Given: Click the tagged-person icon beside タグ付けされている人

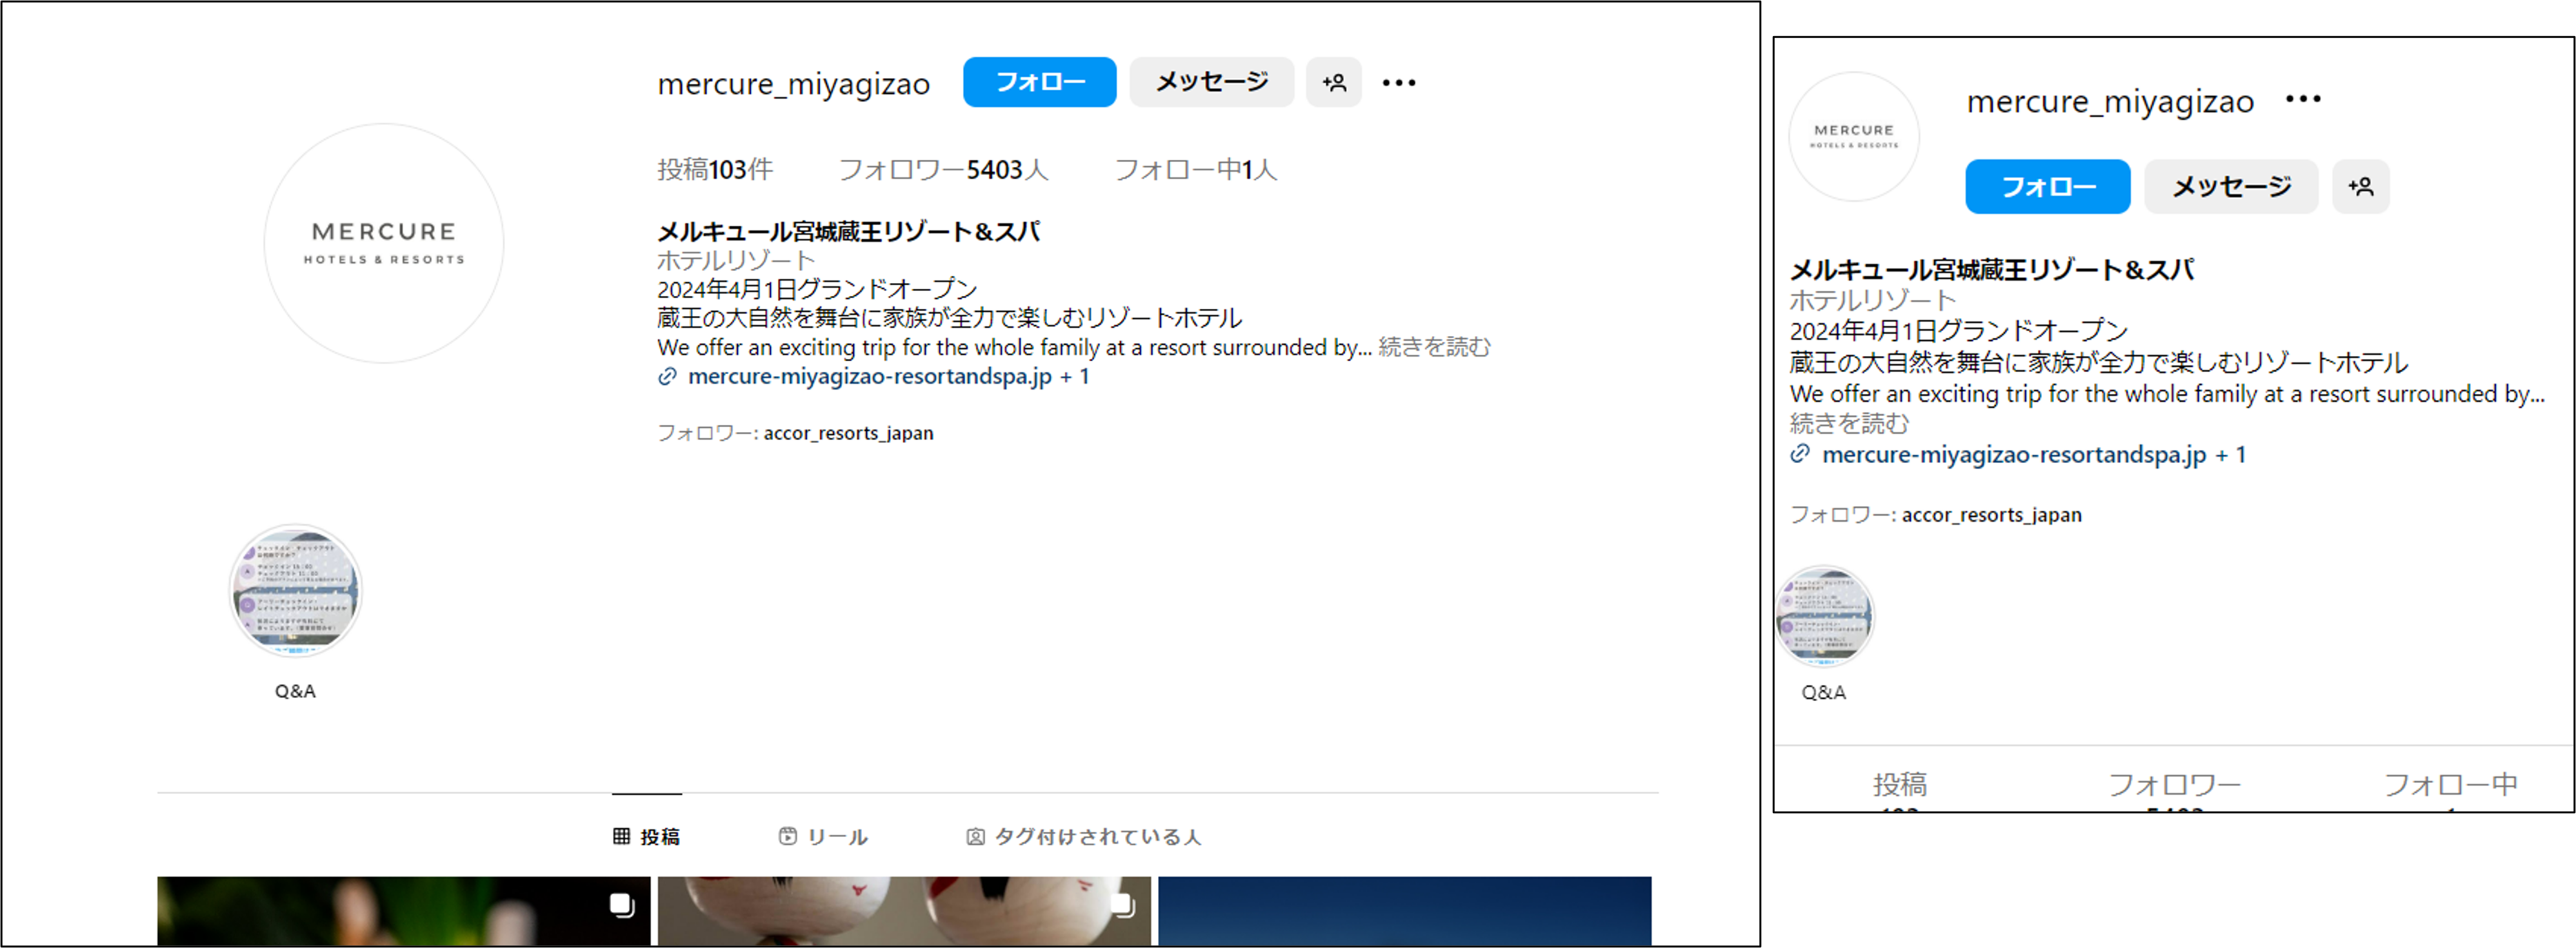Looking at the screenshot, I should coord(975,836).
